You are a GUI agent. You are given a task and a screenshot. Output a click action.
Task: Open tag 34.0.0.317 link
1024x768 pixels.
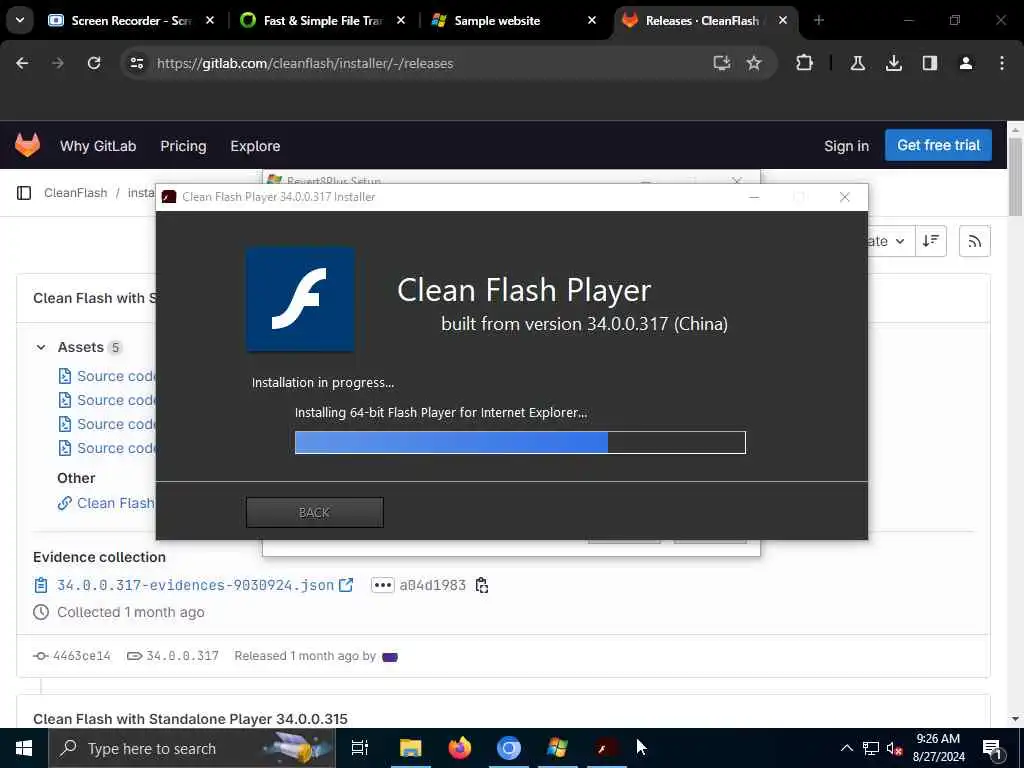click(x=182, y=656)
